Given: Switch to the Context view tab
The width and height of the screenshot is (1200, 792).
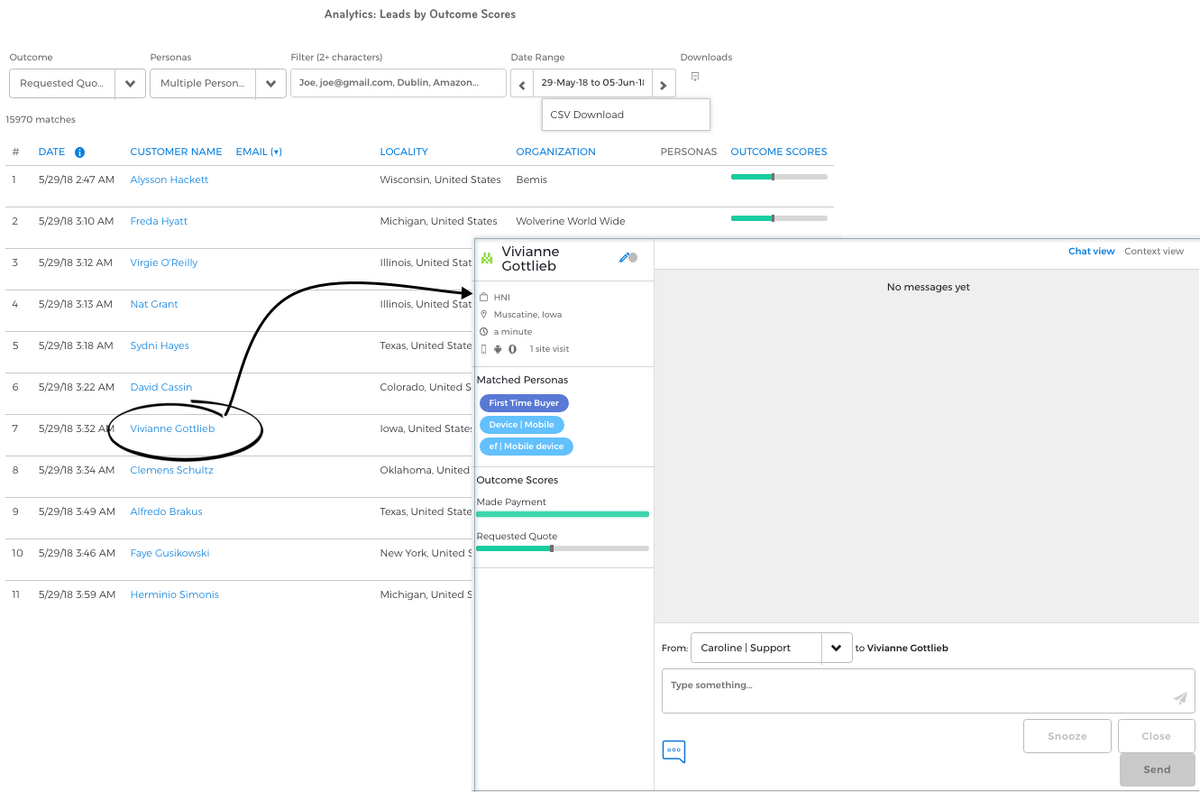Looking at the screenshot, I should click(x=1153, y=251).
